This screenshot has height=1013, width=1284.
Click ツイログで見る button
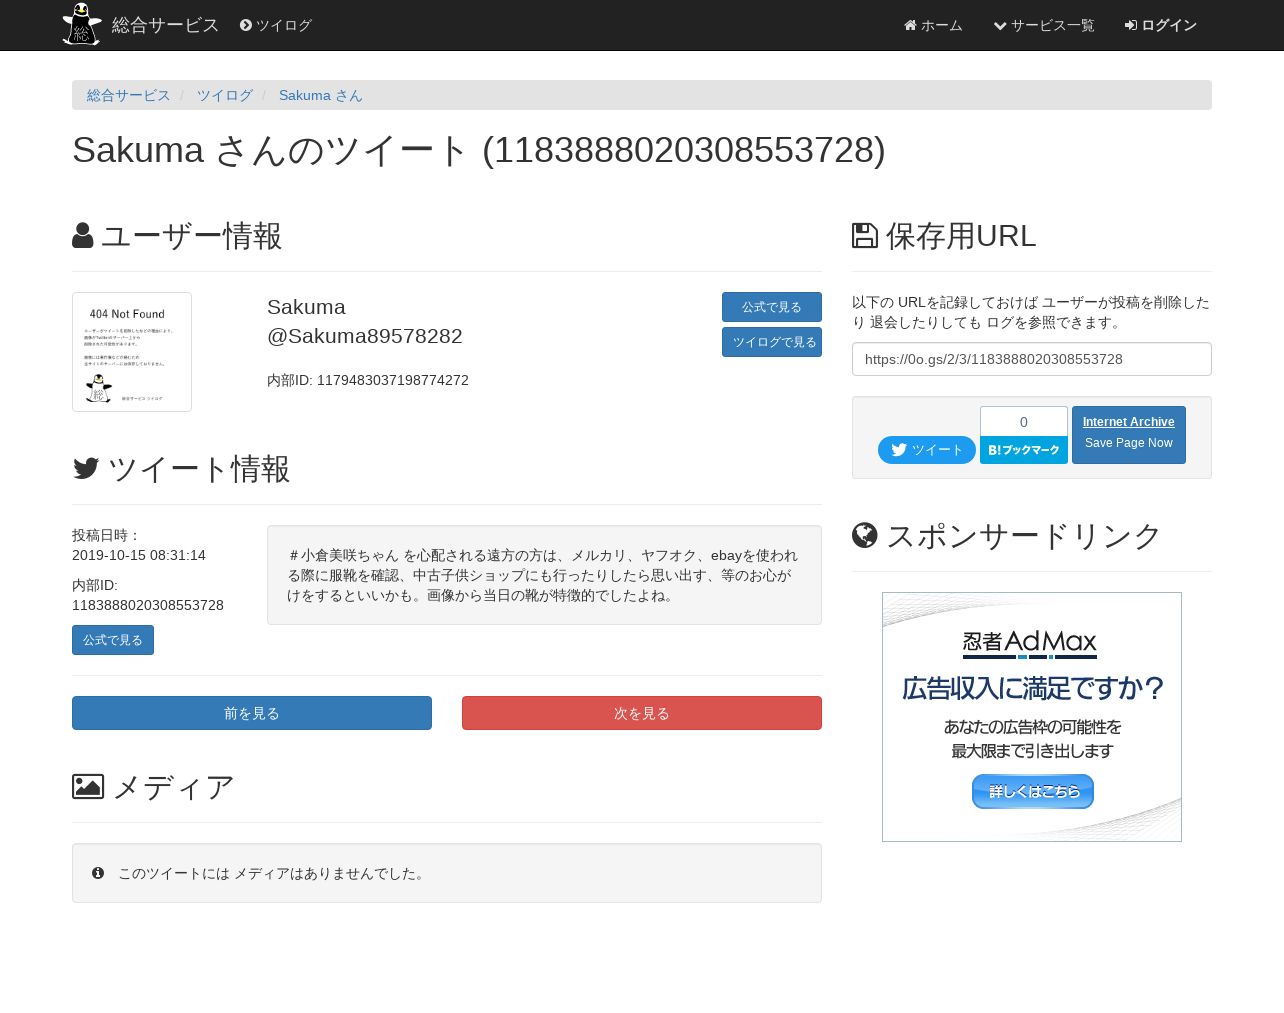[x=772, y=342]
